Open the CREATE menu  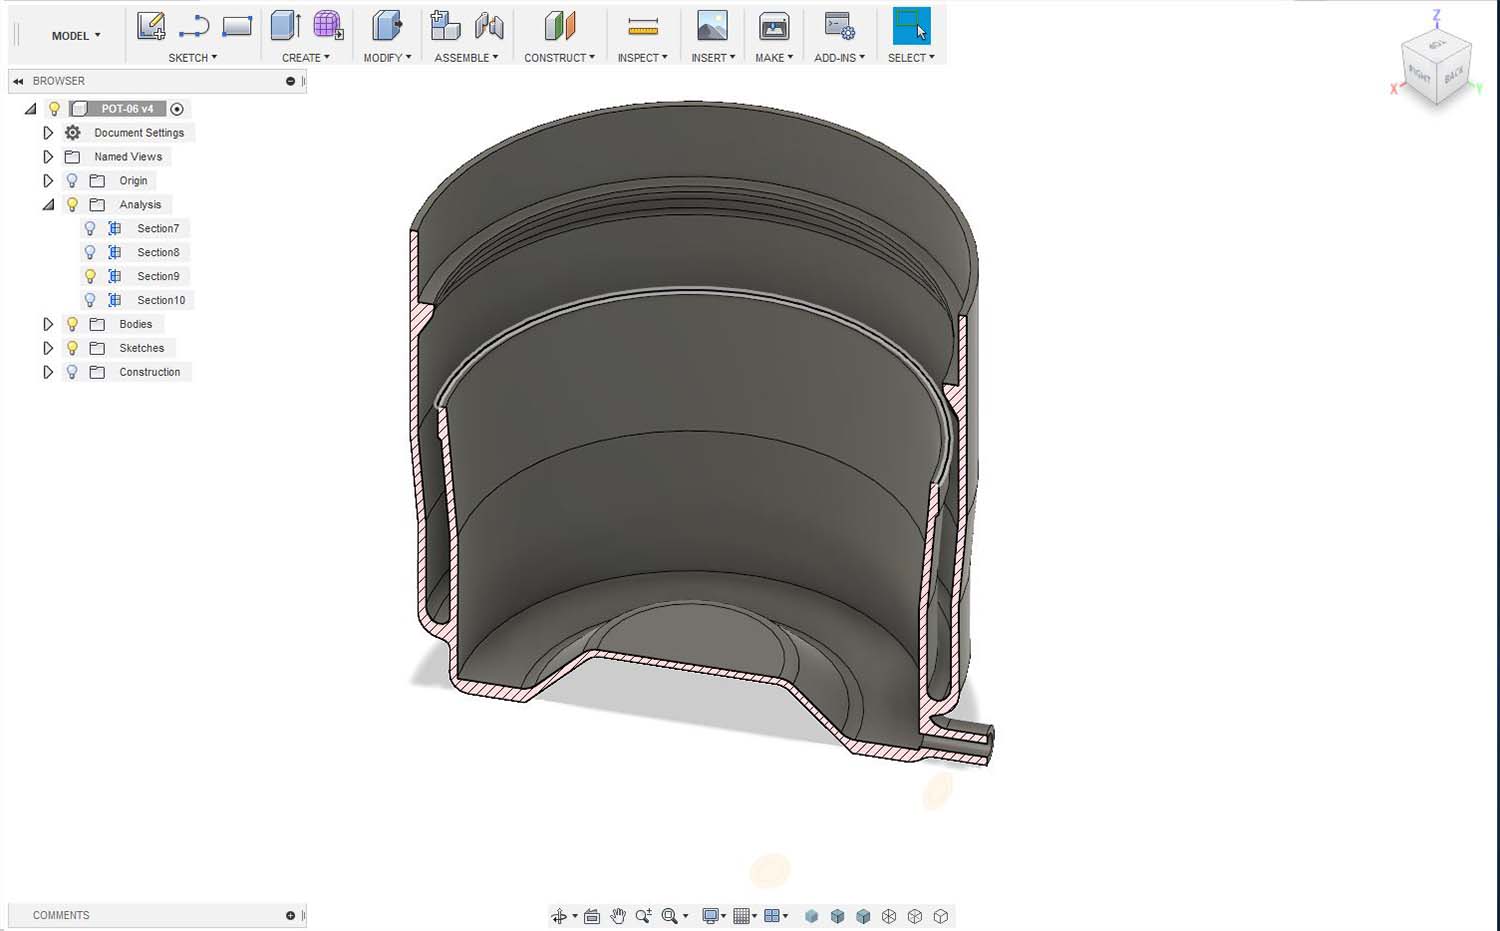305,58
